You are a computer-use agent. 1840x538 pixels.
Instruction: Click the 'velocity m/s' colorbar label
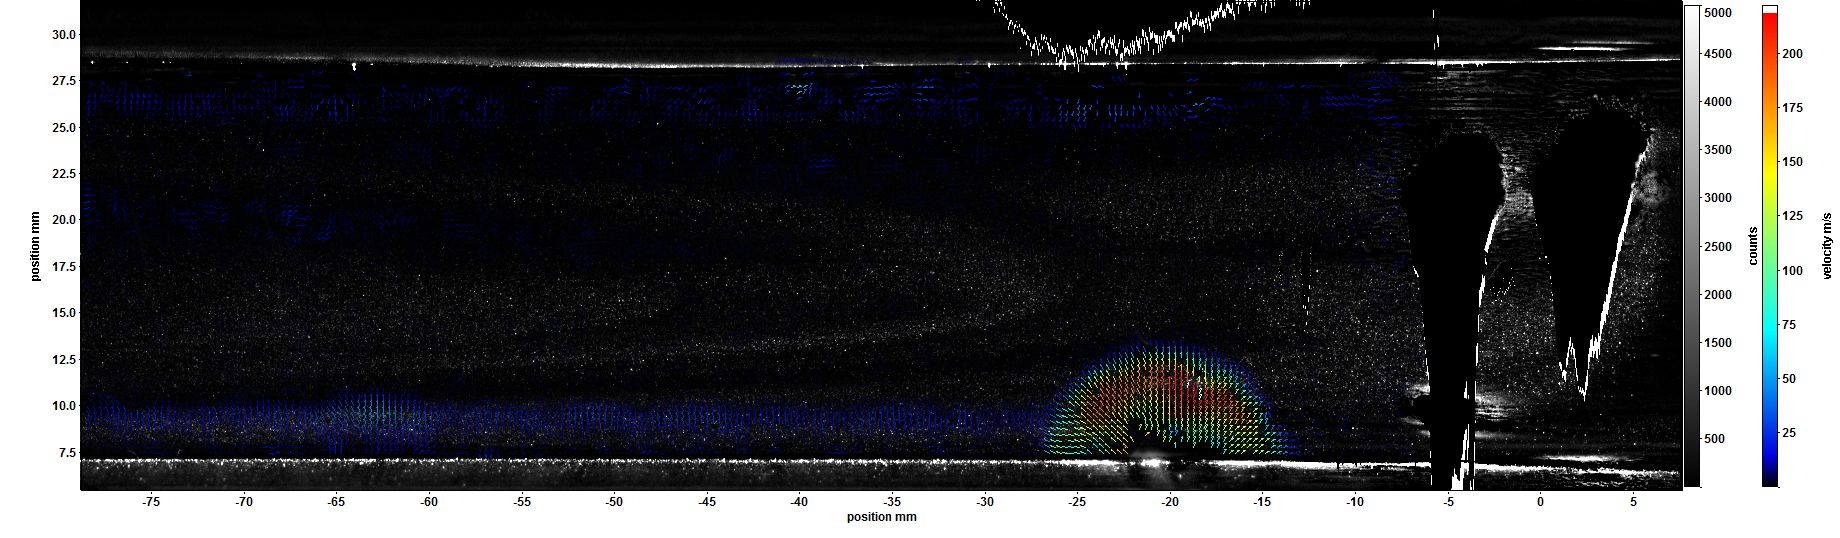[1827, 246]
